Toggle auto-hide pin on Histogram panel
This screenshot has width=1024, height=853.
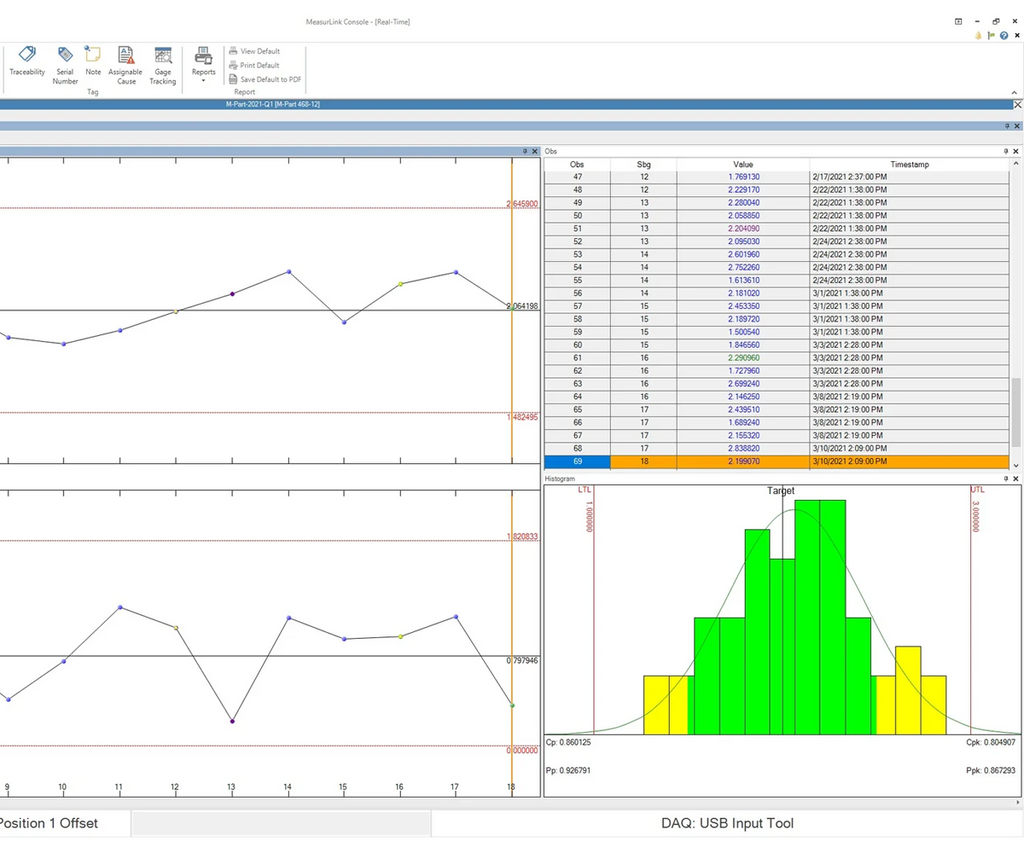(x=1007, y=478)
